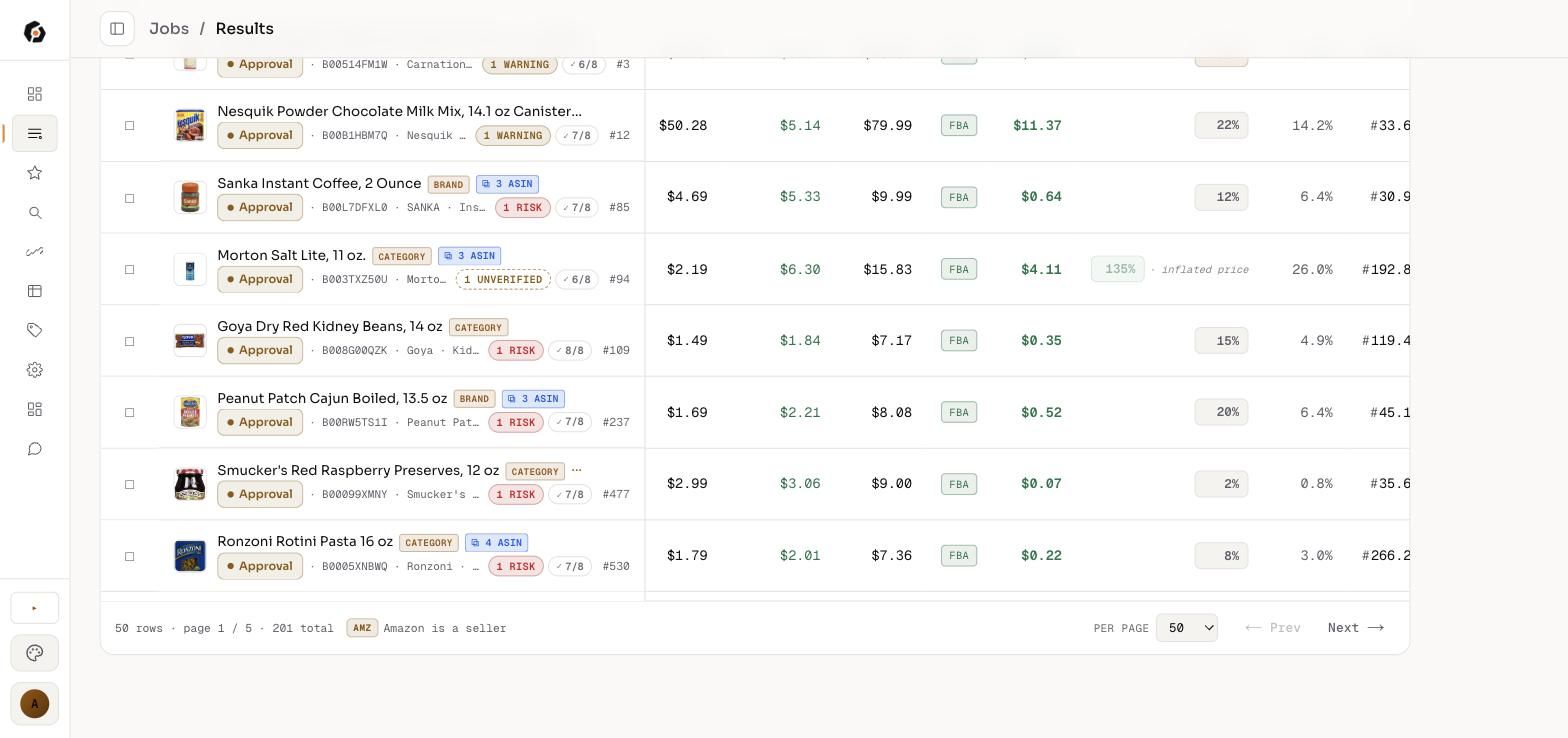Viewport: 1568px width, 738px height.
Task: Click the Prev page button
Action: click(x=1273, y=628)
